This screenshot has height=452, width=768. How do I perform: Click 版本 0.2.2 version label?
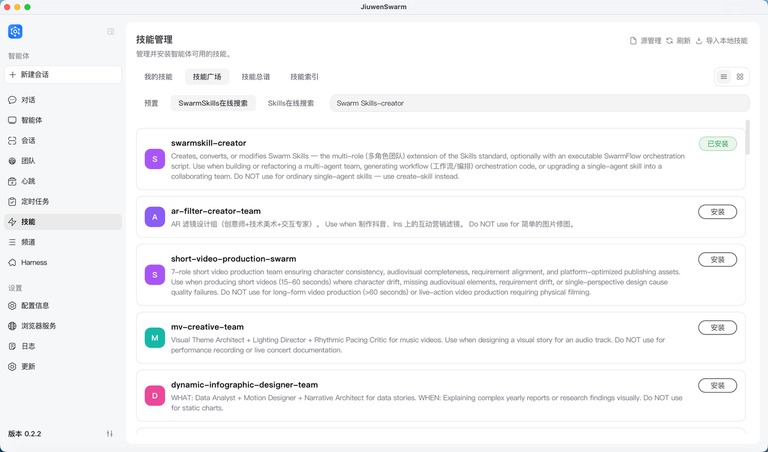[24, 434]
